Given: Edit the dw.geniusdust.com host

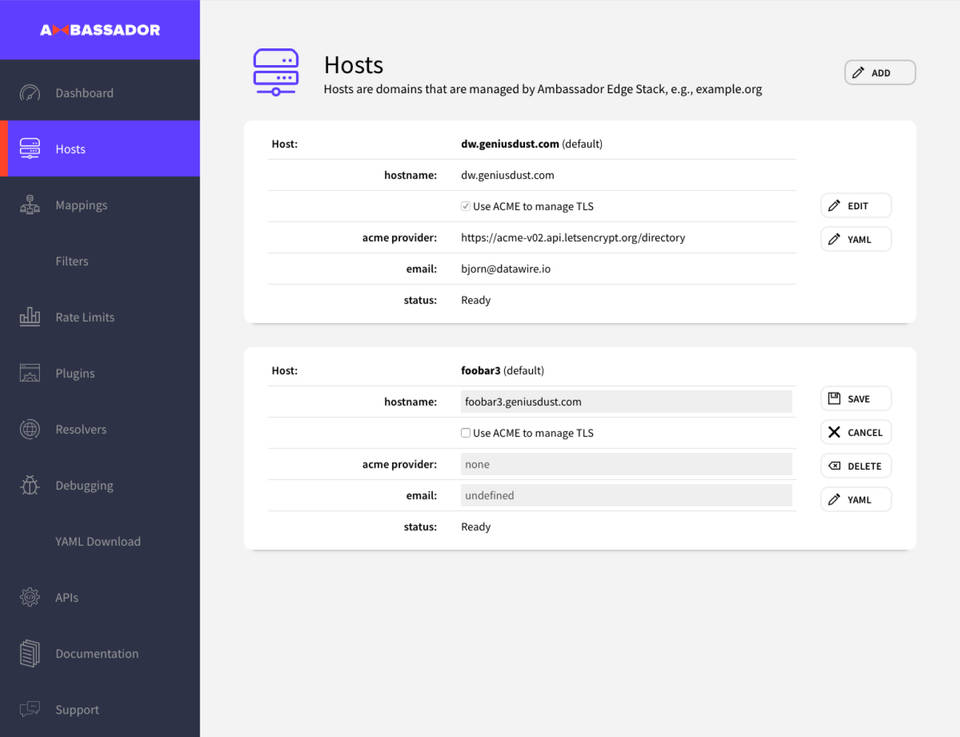Looking at the screenshot, I should pyautogui.click(x=855, y=206).
